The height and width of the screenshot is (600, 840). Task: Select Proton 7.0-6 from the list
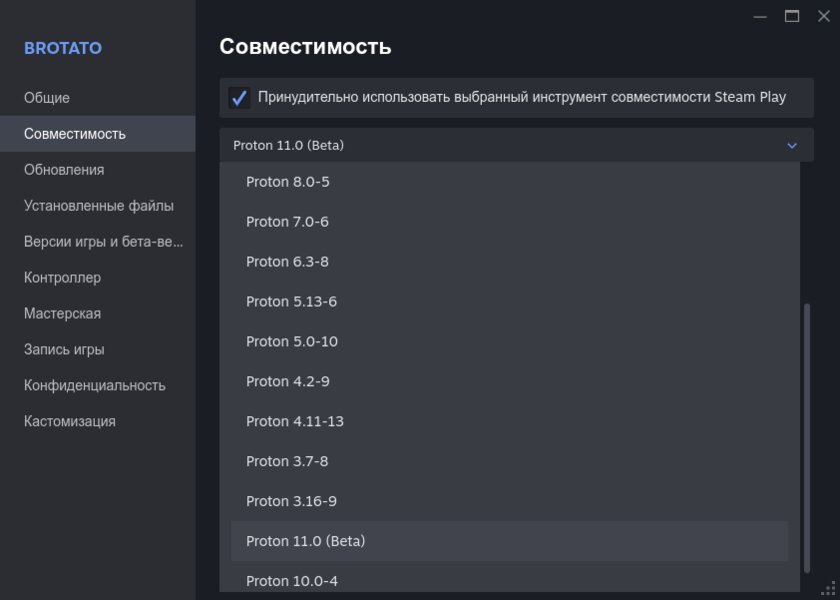(x=289, y=222)
